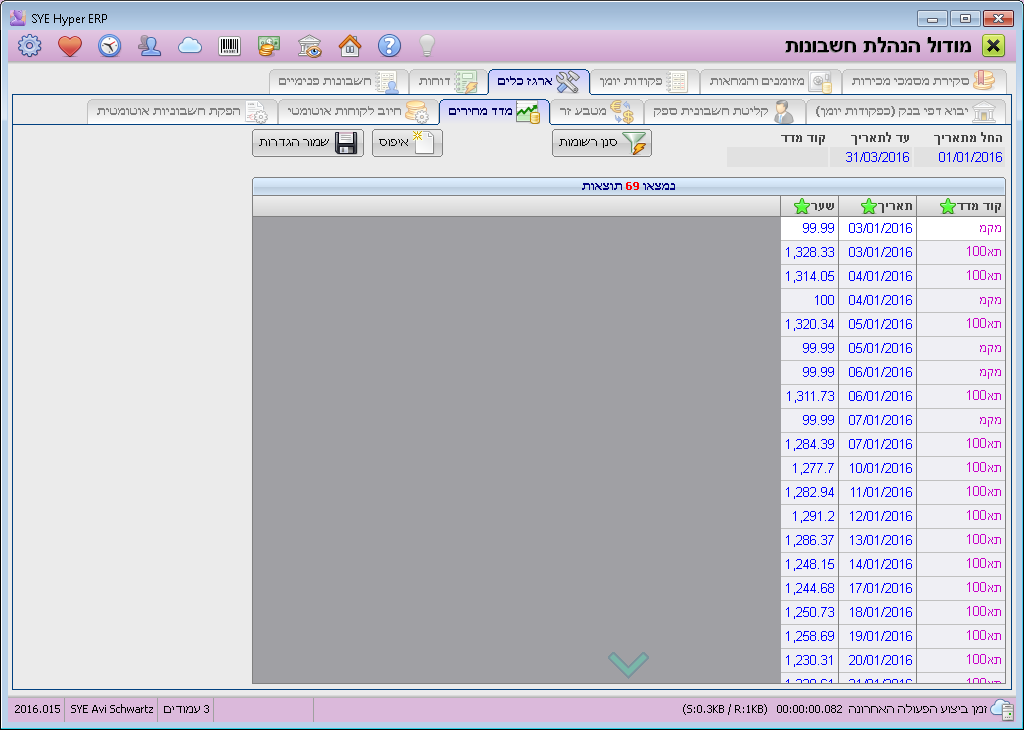Click the date cell 17/01/2016

click(x=880, y=588)
